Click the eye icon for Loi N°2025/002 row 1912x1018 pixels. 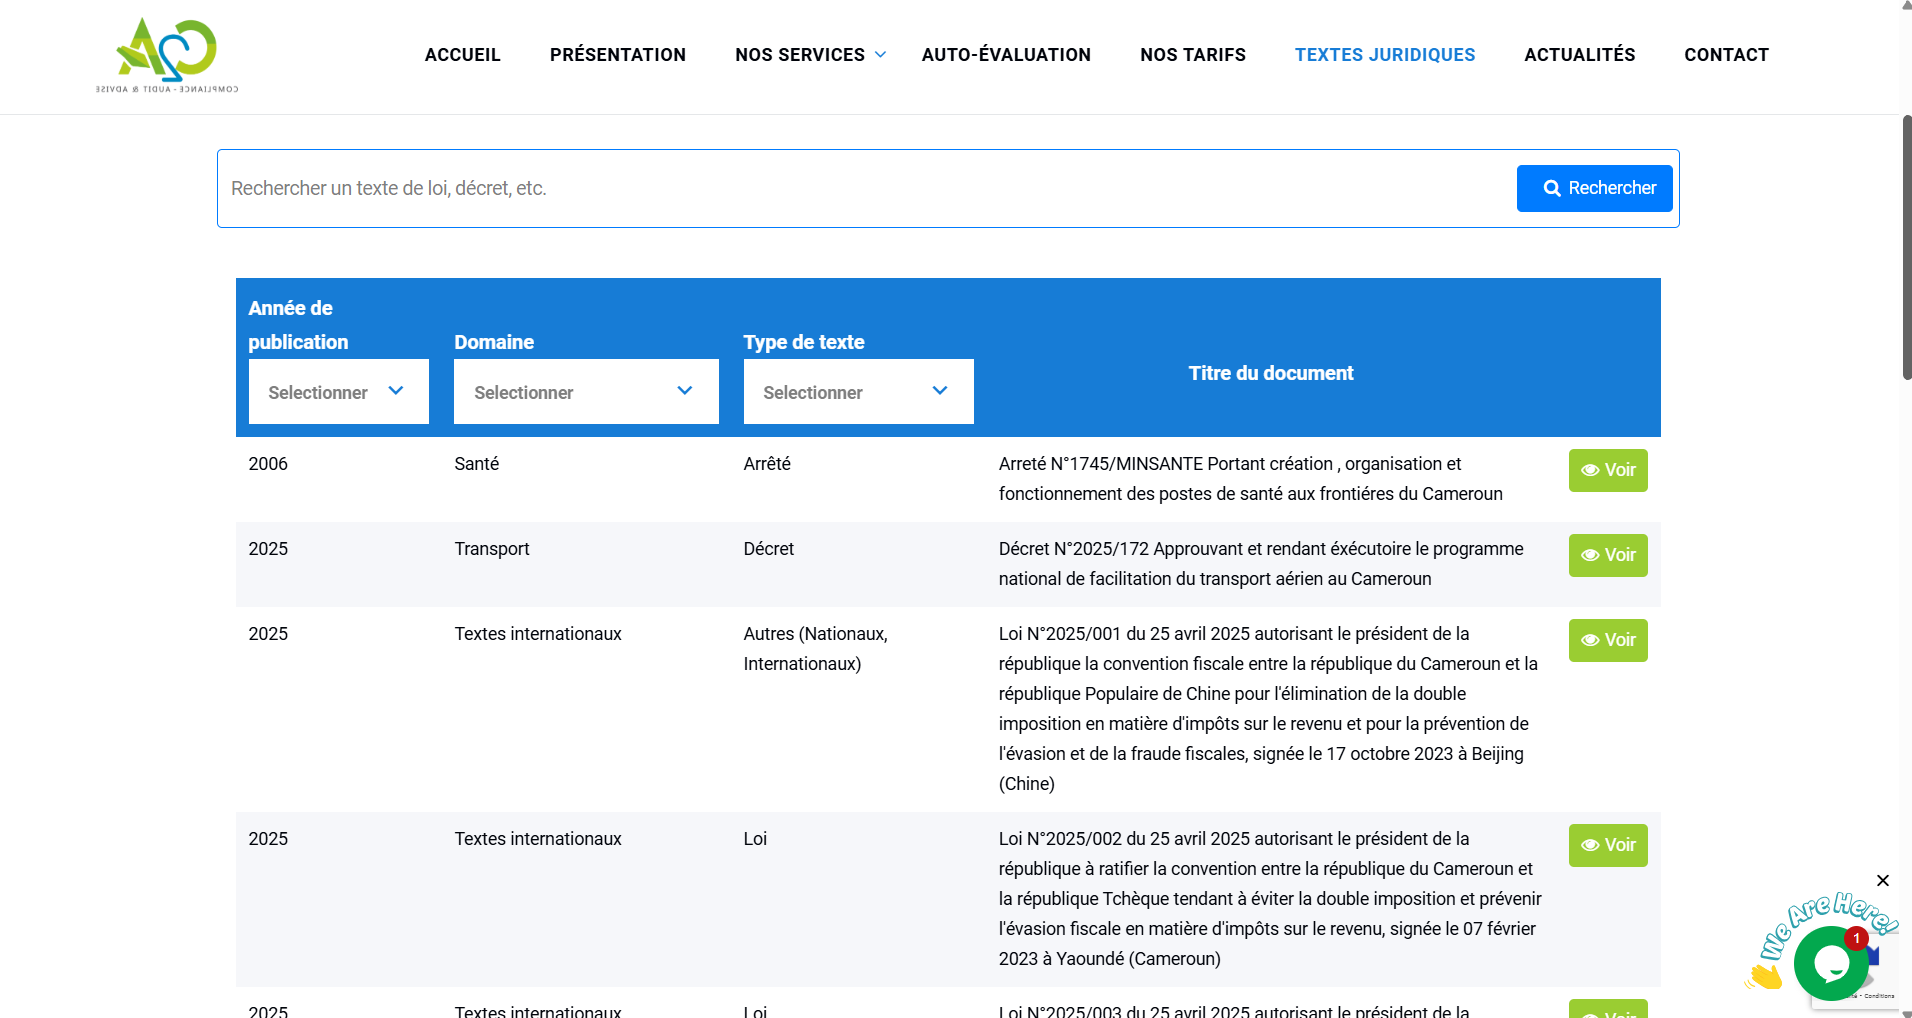1590,845
